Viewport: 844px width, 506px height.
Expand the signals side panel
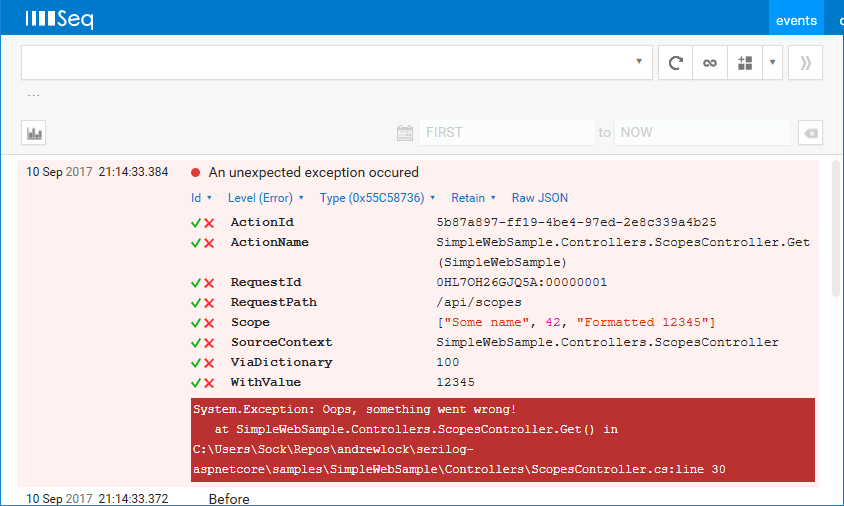click(805, 63)
